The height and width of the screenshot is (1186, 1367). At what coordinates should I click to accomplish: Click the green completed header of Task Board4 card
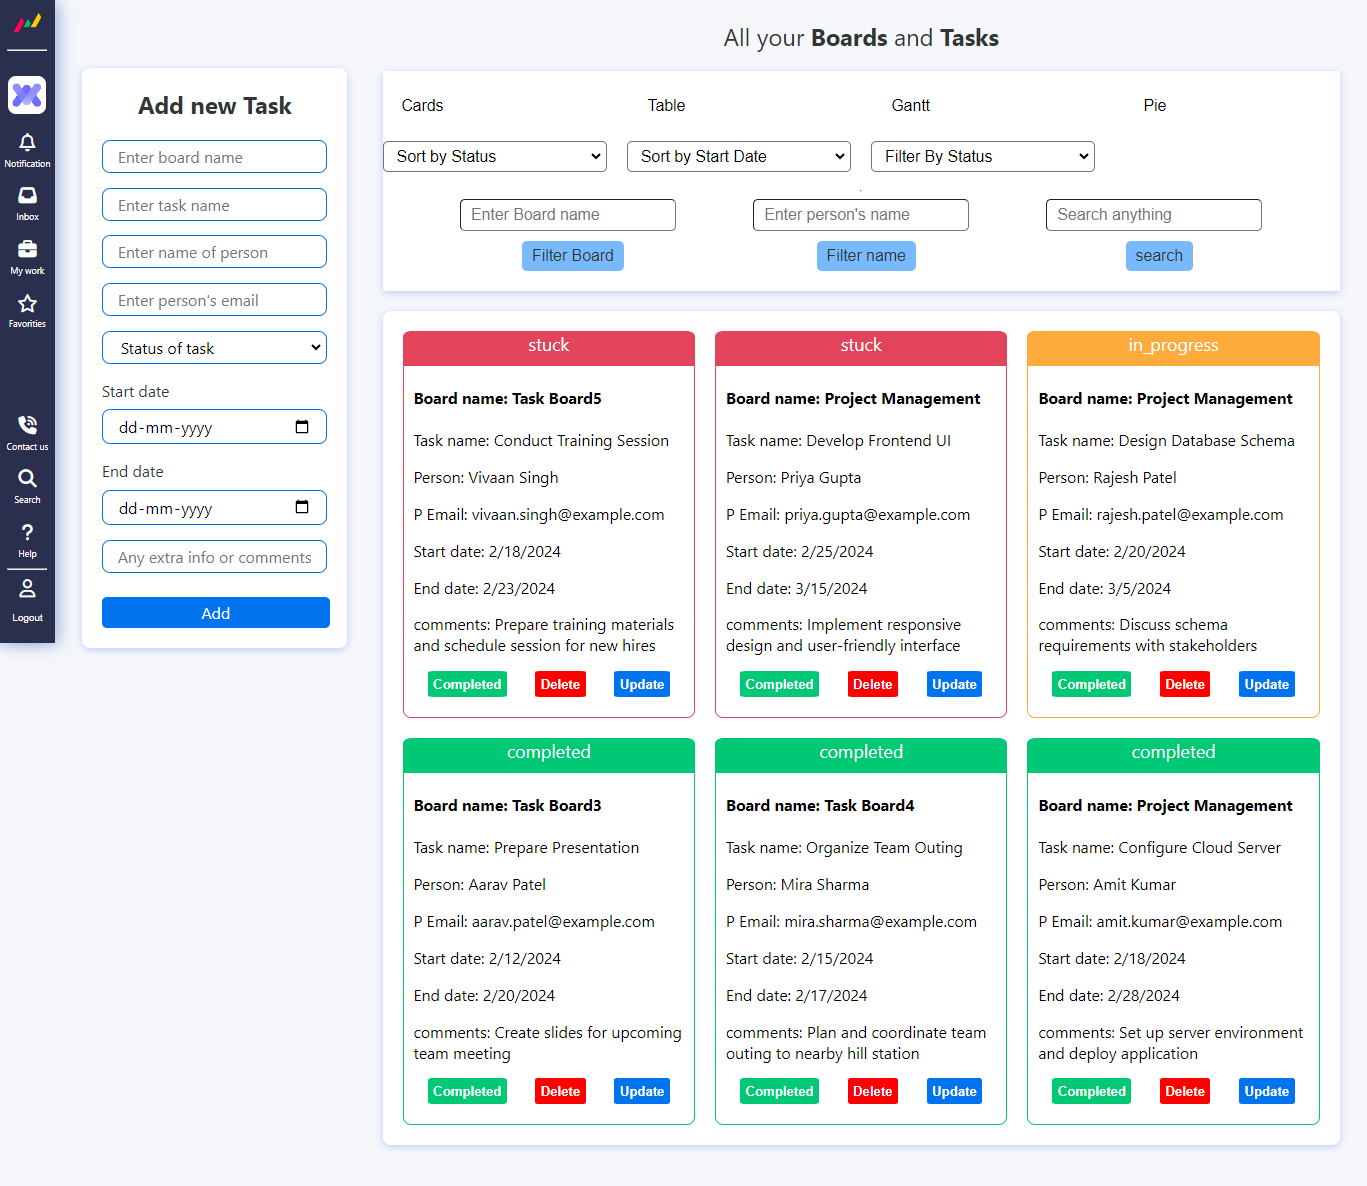click(x=861, y=754)
